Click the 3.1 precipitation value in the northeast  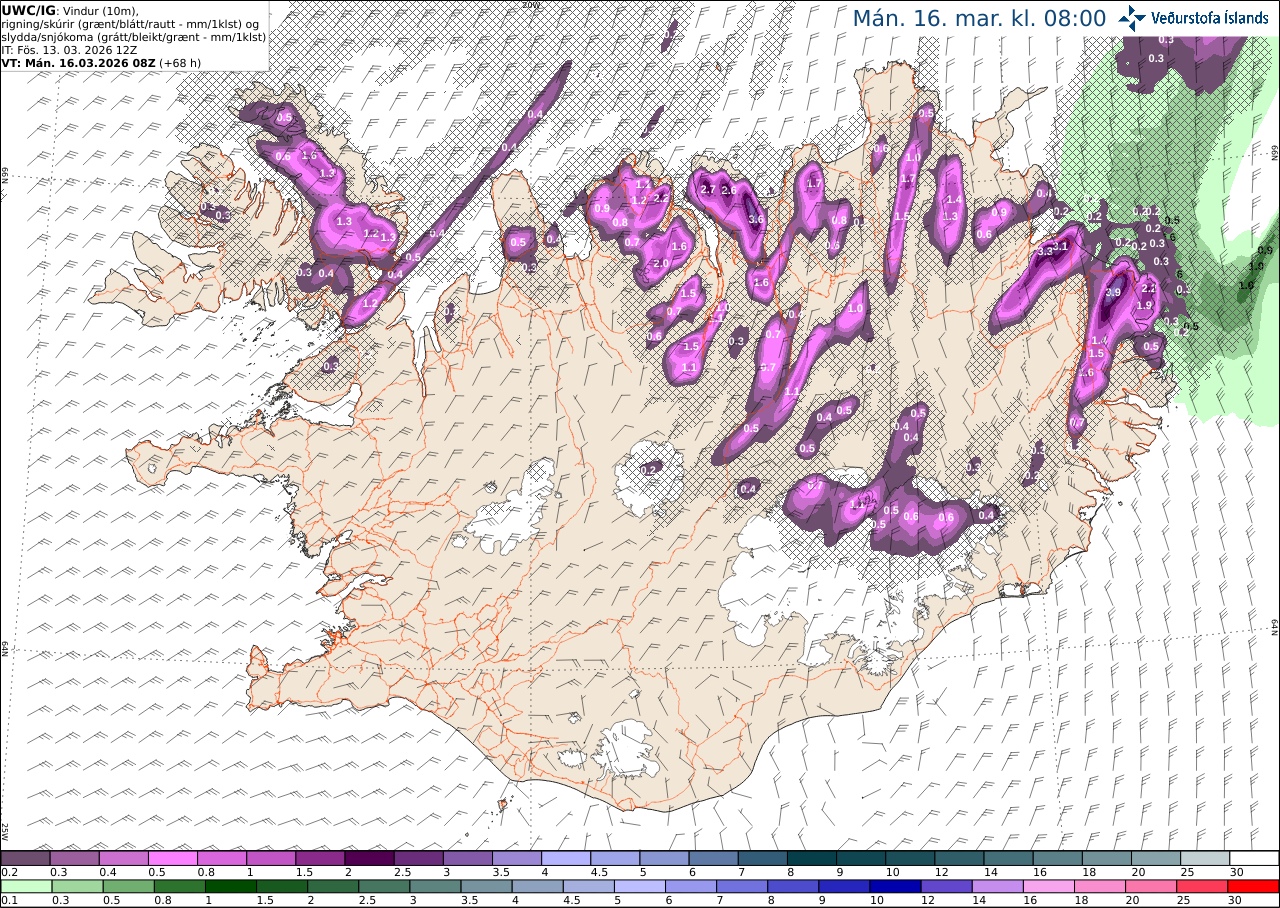point(1062,246)
